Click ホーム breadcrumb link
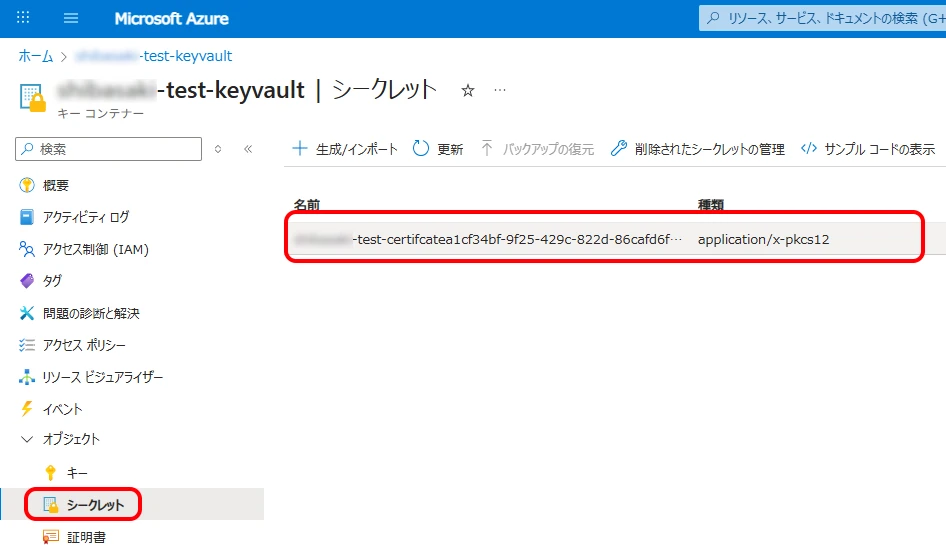Viewport: 946px width, 549px height. tap(36, 56)
